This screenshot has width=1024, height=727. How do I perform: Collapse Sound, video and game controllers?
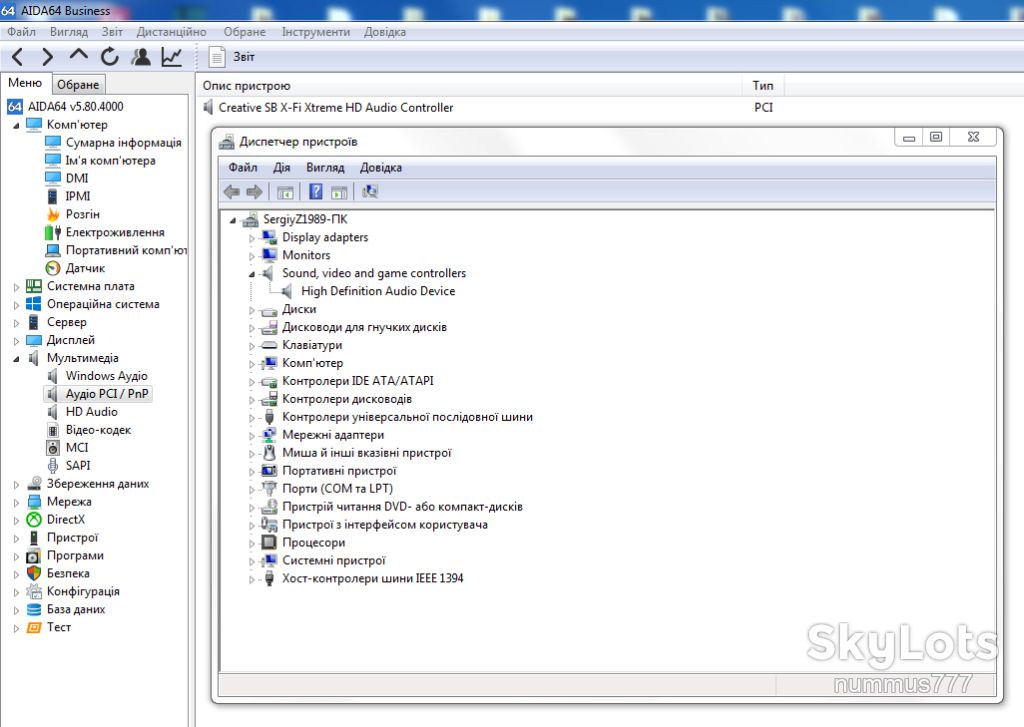tap(251, 274)
